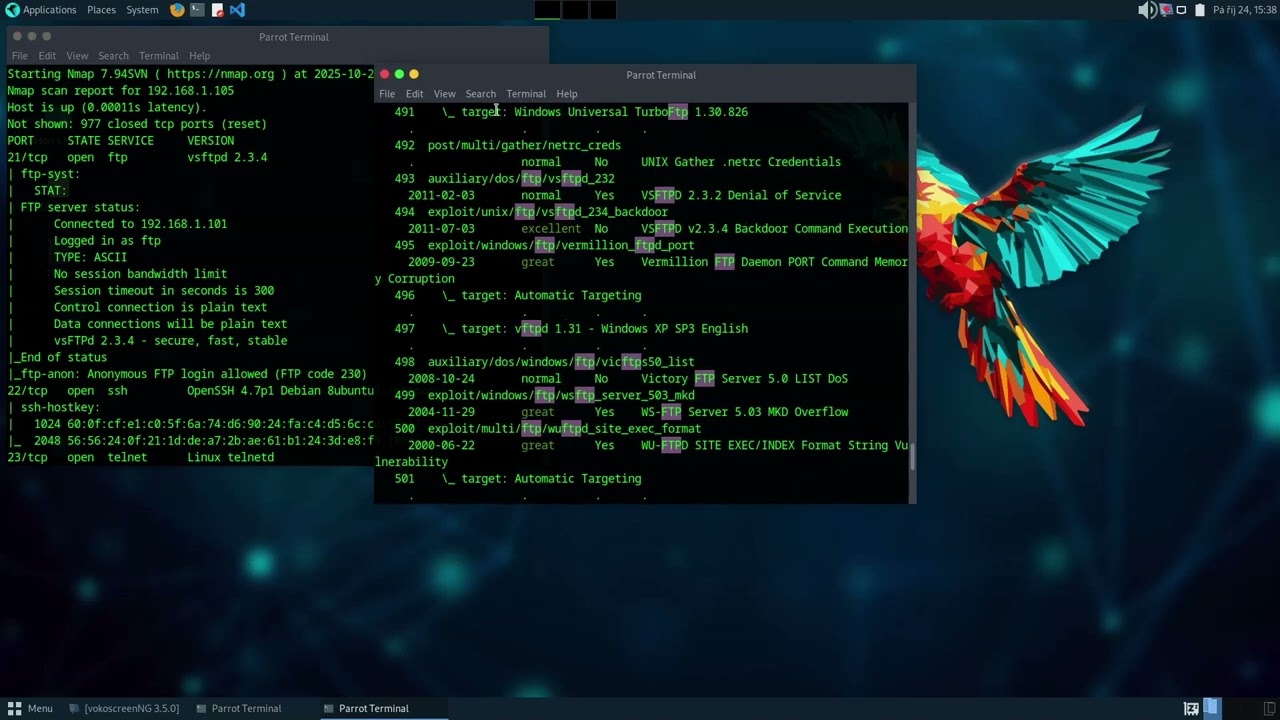Screen dimensions: 1280x720
Task: Open the System menu in top panel
Action: coord(142,10)
